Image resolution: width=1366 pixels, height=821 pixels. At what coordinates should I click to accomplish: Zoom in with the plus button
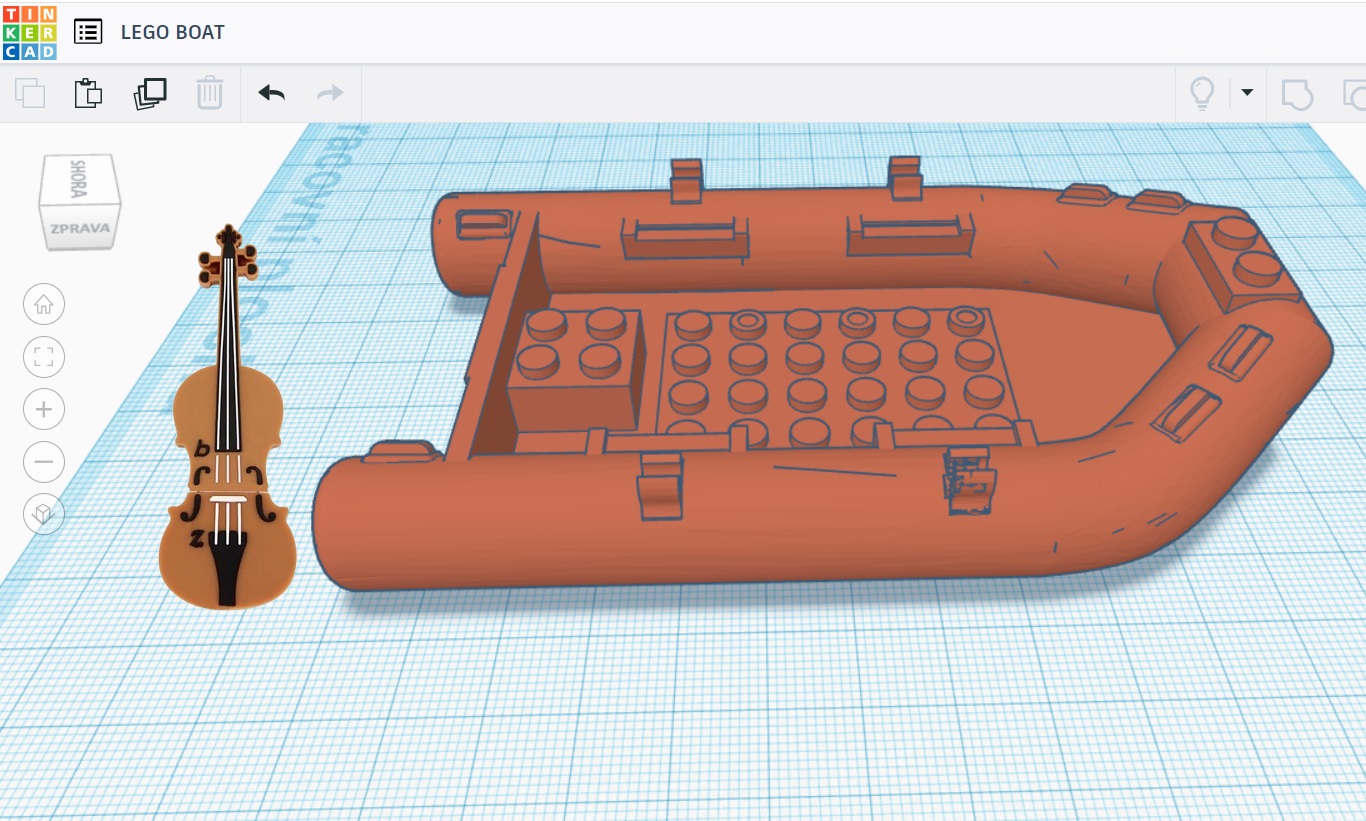pos(44,409)
